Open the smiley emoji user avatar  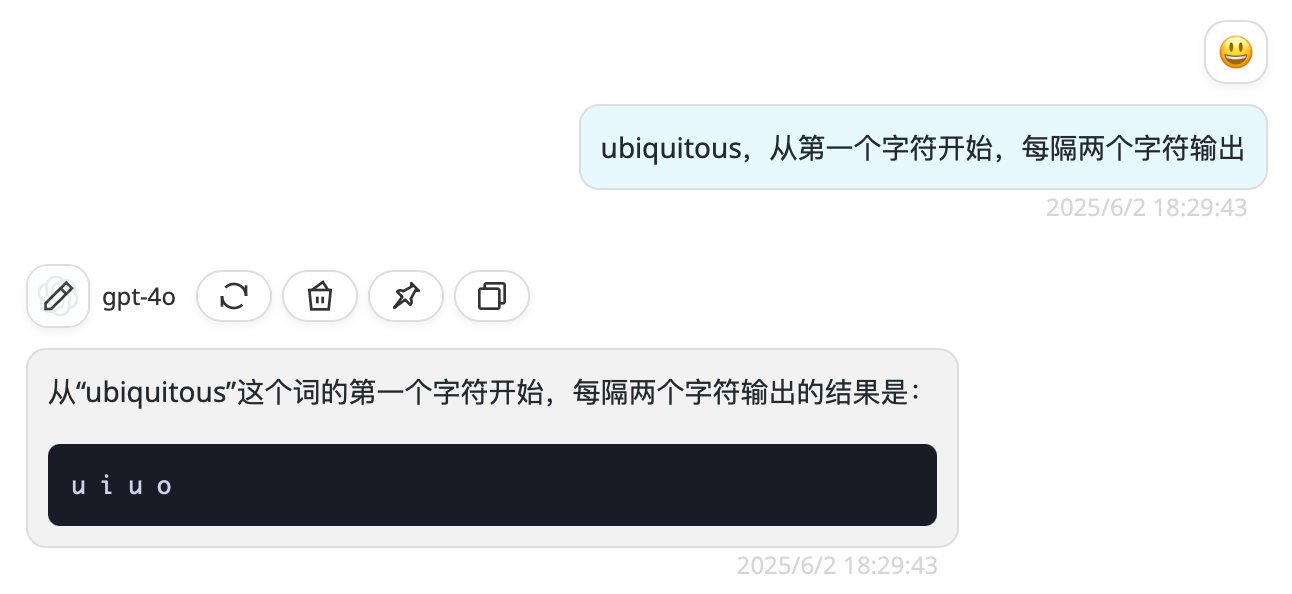(x=1236, y=51)
